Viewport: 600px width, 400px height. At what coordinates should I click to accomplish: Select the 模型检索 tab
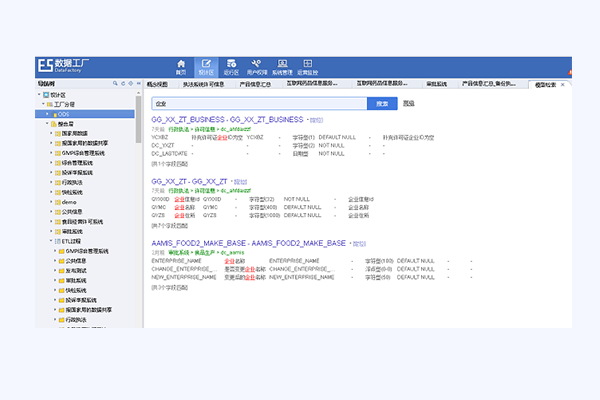[x=545, y=85]
